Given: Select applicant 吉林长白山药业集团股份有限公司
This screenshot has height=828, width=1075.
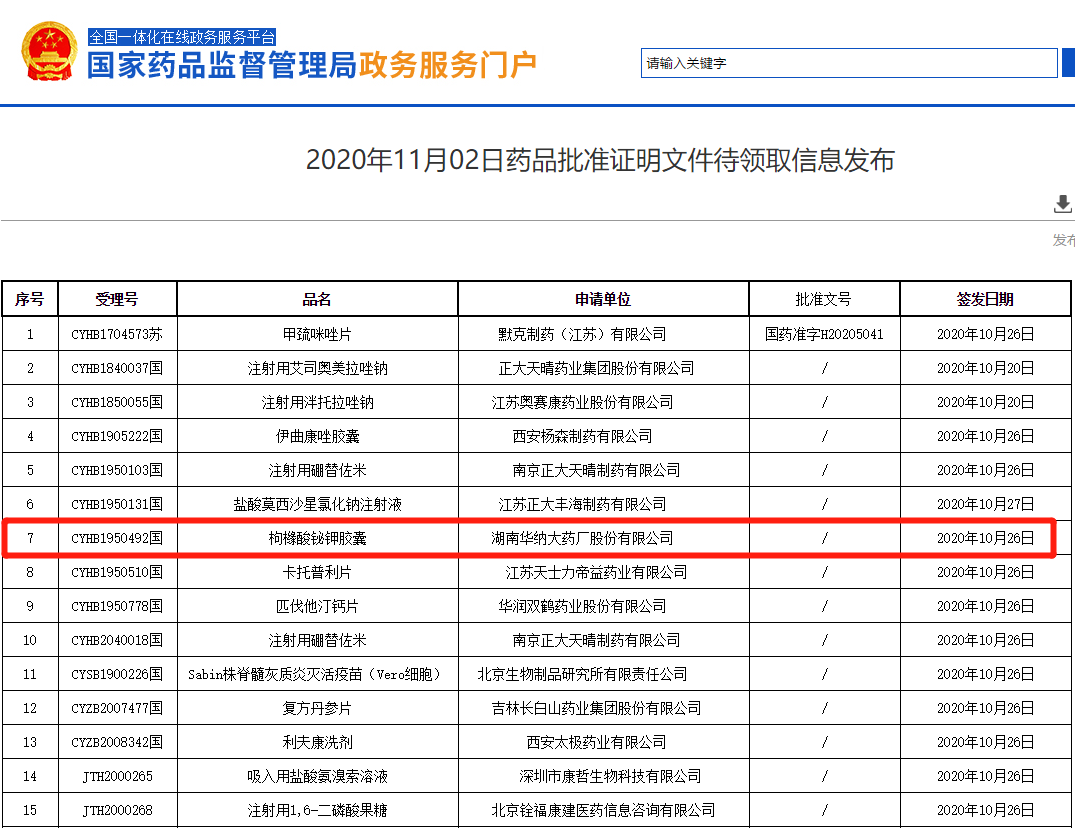Looking at the screenshot, I should click(596, 708).
